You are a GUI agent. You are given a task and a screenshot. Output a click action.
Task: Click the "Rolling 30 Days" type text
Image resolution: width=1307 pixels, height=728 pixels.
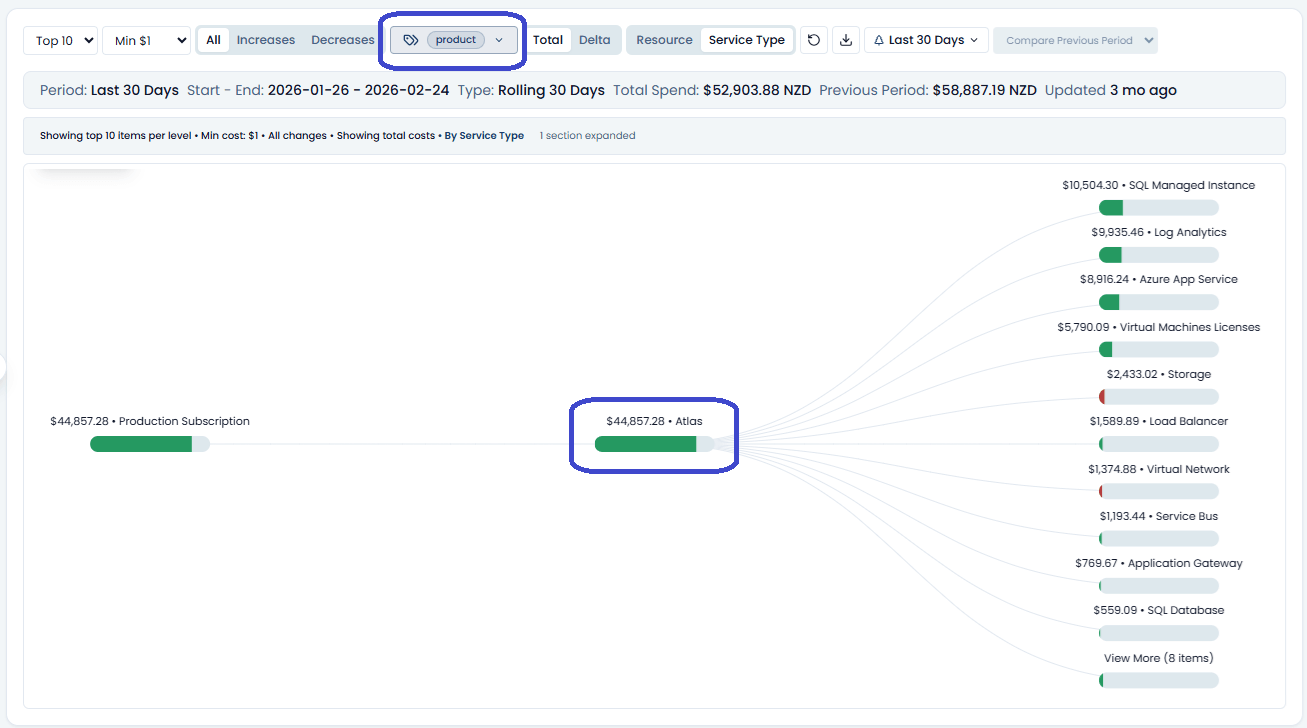(551, 90)
